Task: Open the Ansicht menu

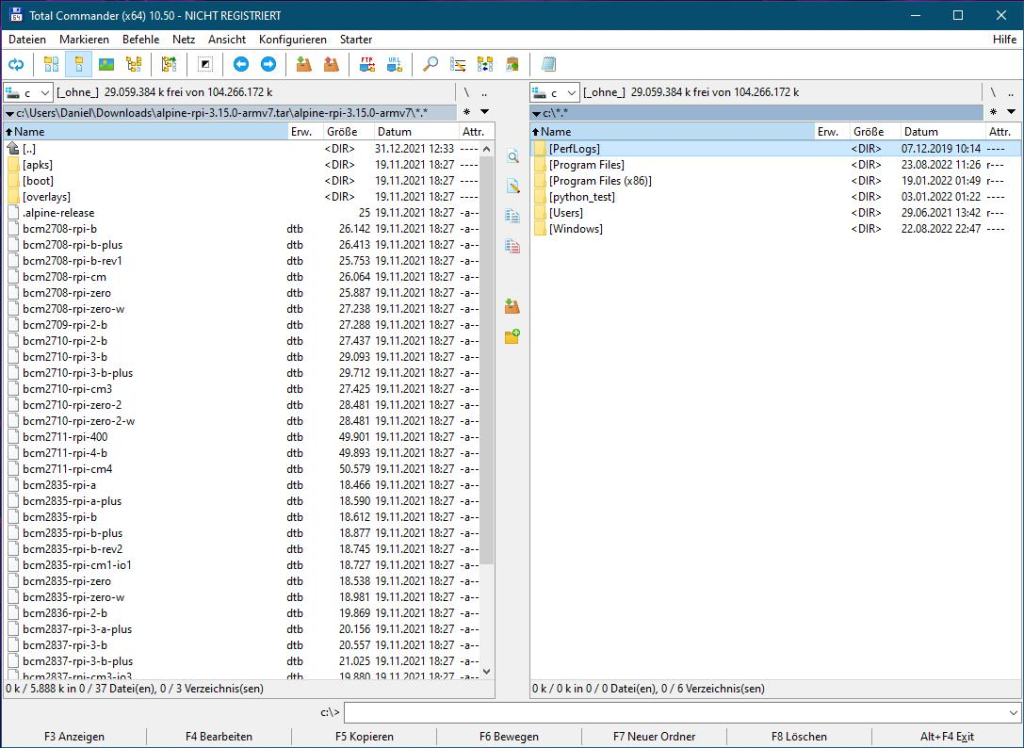Action: (227, 39)
